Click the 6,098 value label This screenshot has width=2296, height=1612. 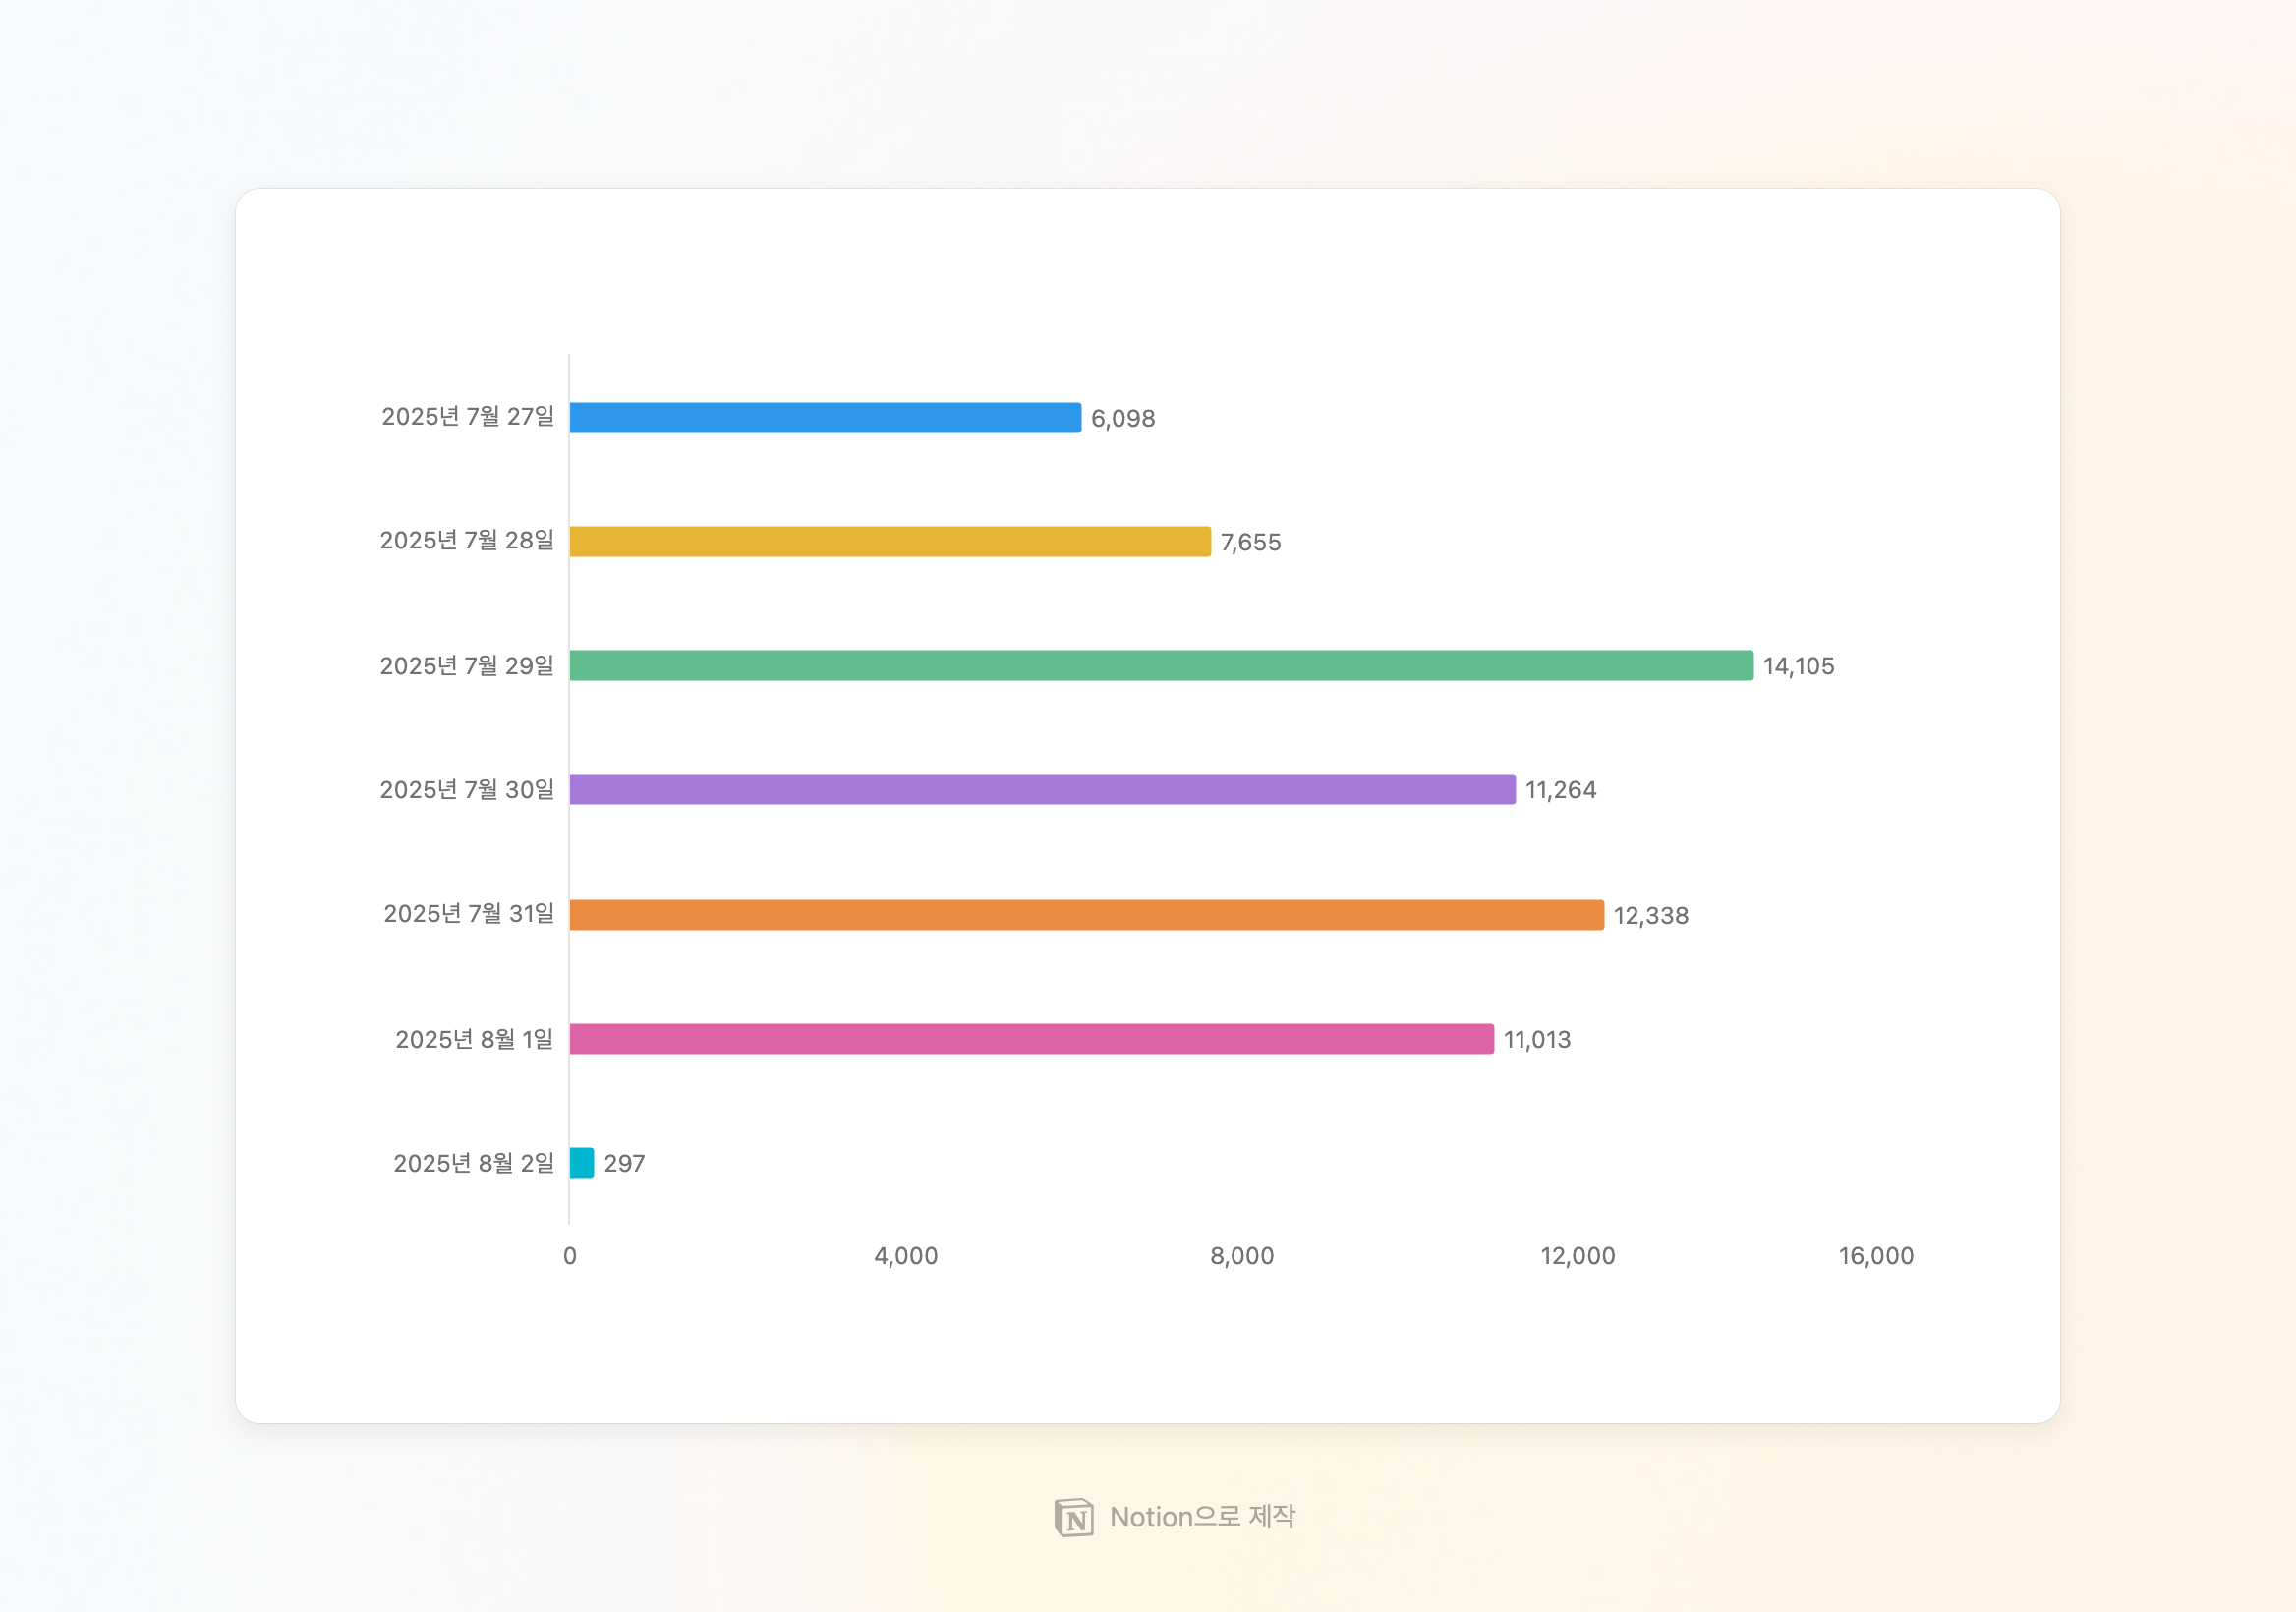[x=1123, y=419]
